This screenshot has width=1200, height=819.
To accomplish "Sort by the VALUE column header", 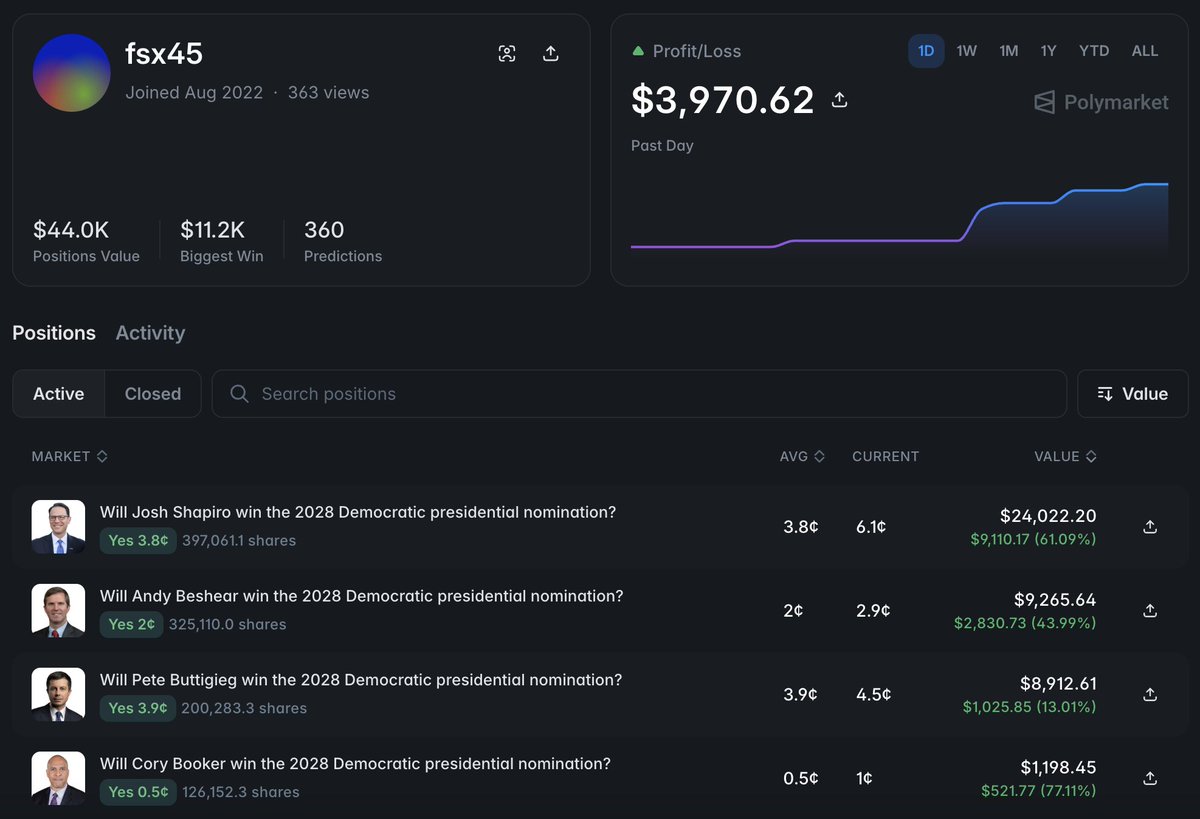I will (x=1065, y=456).
